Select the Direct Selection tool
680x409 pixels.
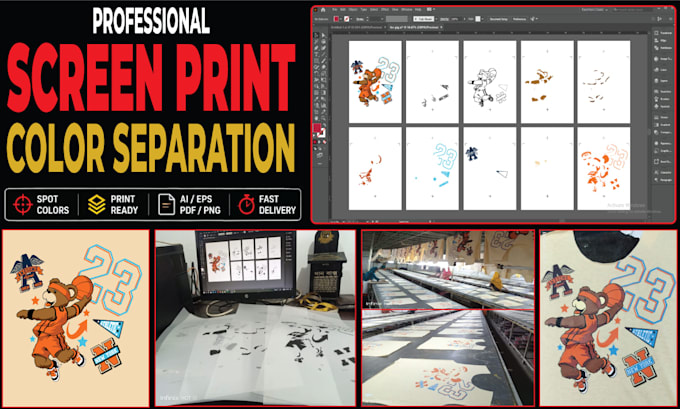coord(324,35)
